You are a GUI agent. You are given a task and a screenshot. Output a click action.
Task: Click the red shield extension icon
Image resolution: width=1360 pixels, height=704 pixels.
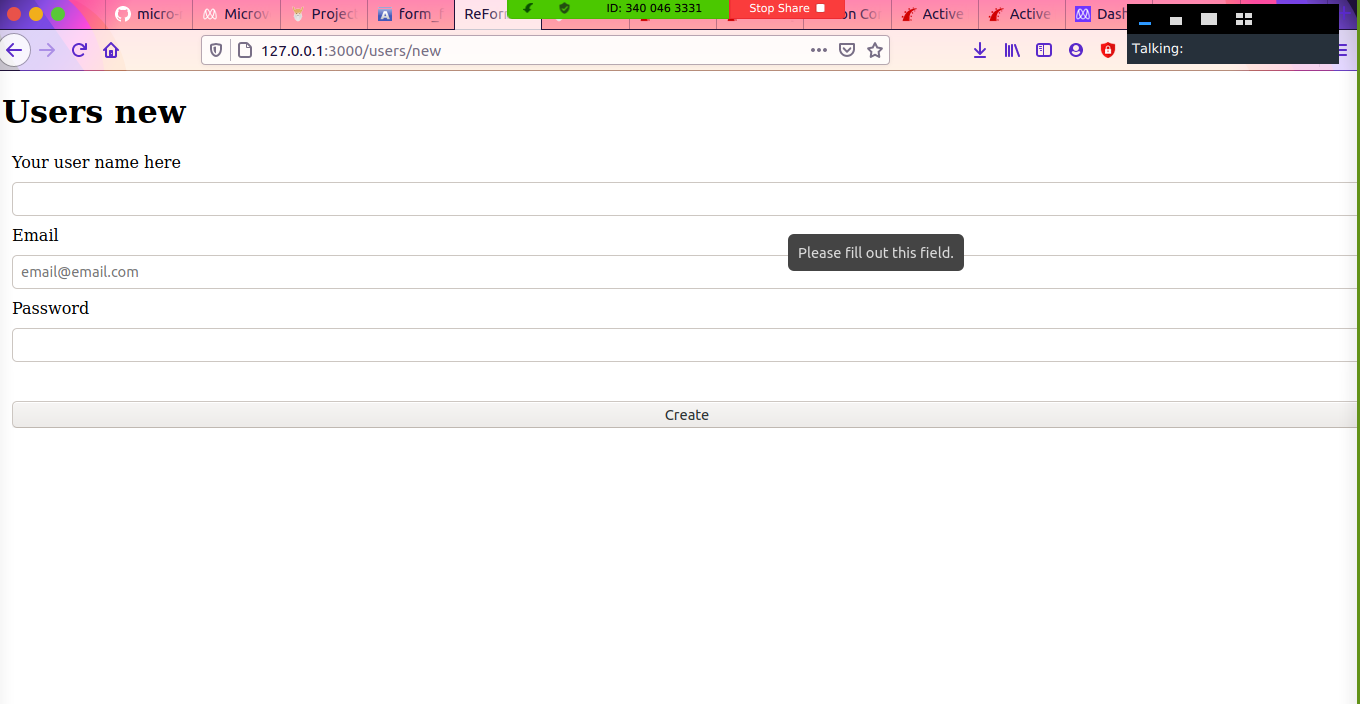pyautogui.click(x=1108, y=50)
